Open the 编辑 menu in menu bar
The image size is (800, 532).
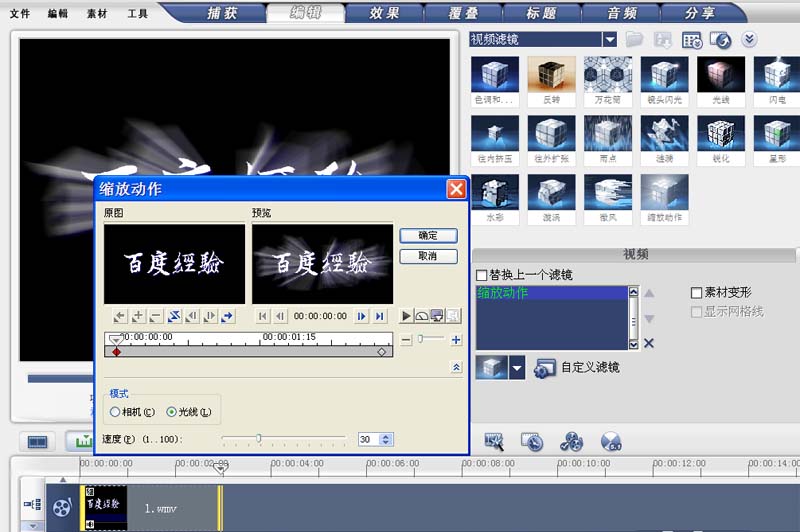tap(58, 14)
